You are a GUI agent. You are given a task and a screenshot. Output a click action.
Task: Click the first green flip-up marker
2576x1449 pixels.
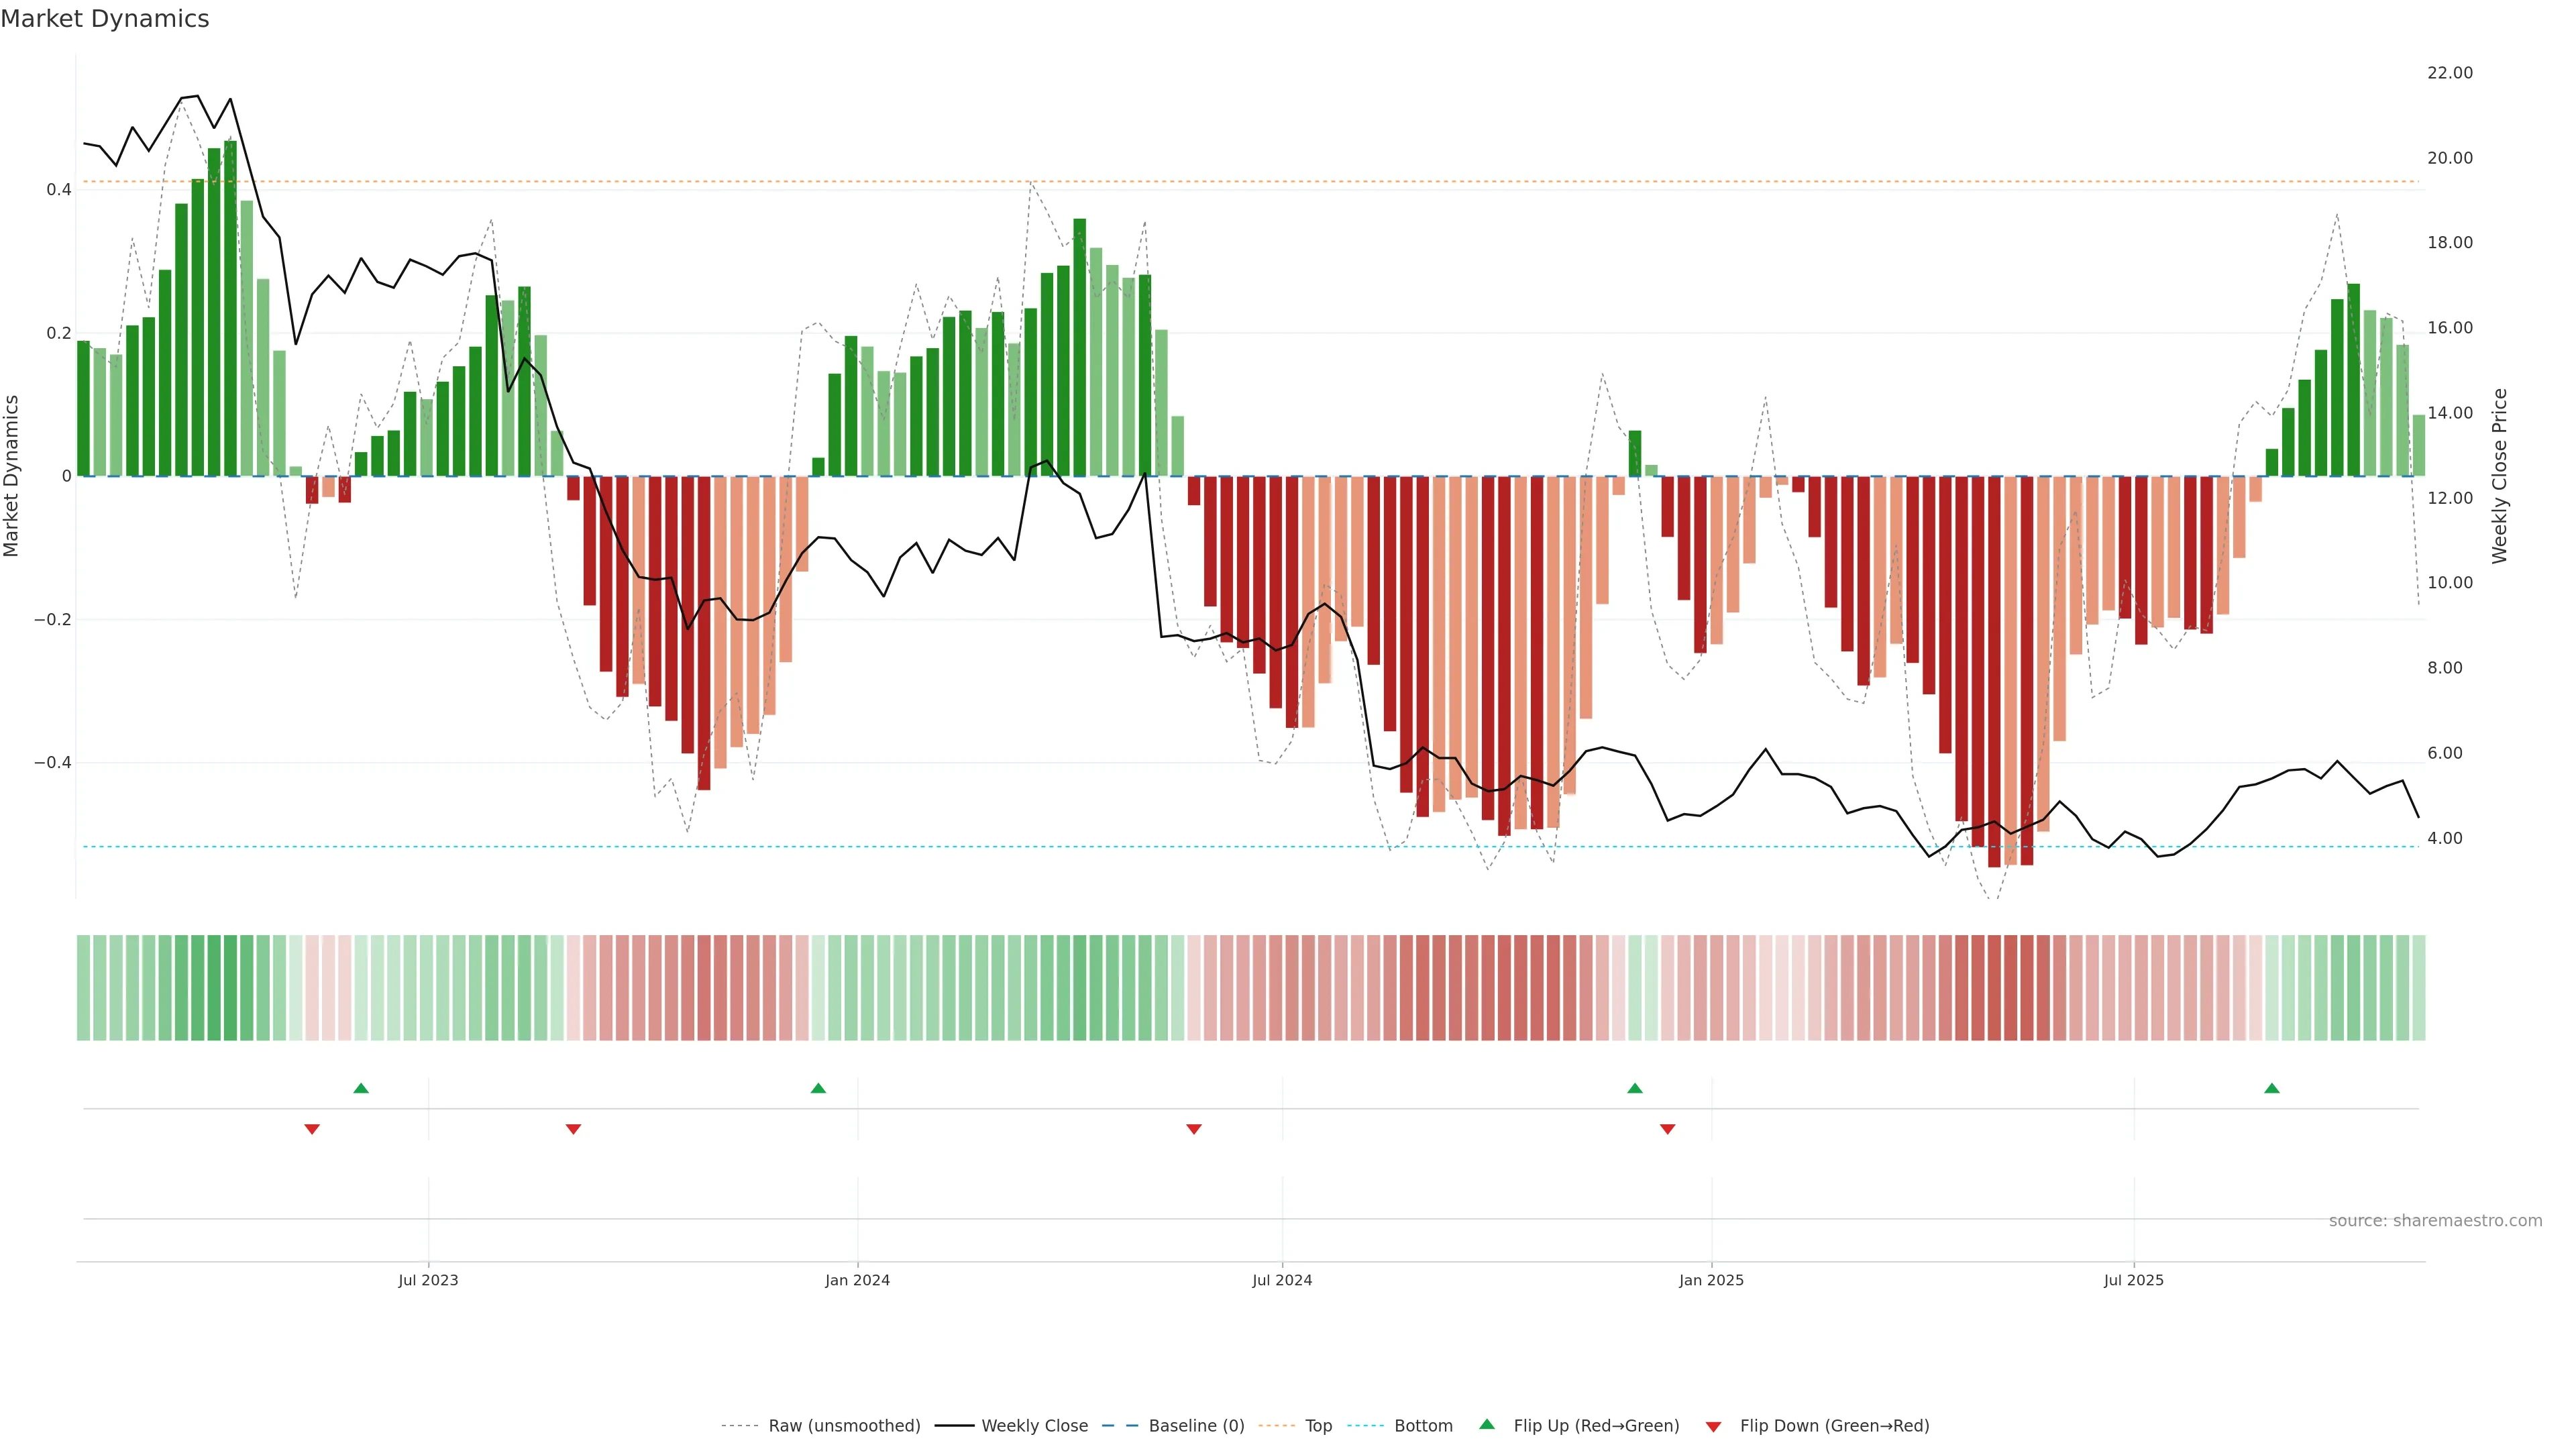click(x=361, y=1088)
